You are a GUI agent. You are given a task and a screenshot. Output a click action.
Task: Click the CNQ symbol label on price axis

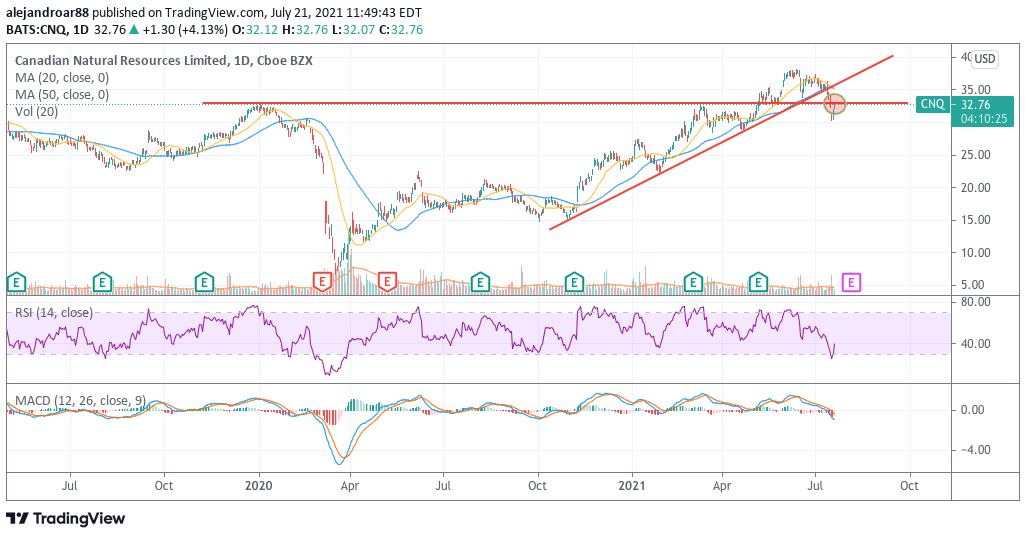(932, 104)
